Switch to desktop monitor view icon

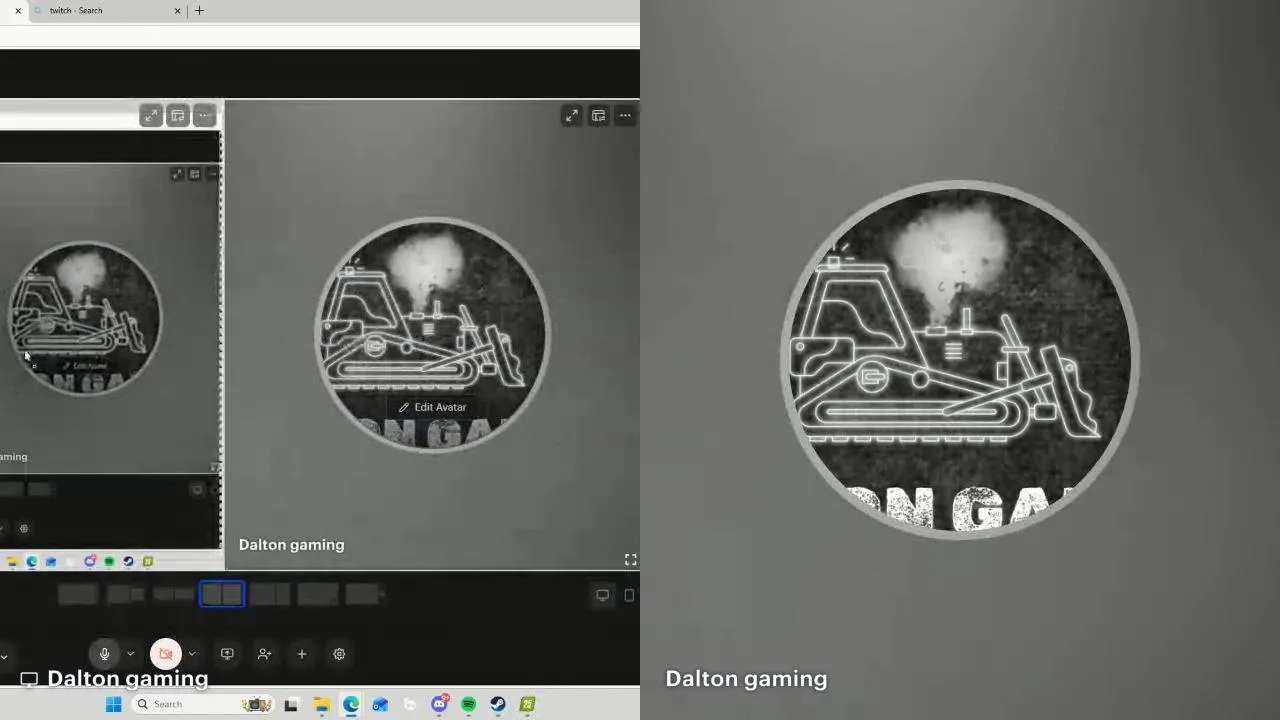point(602,595)
